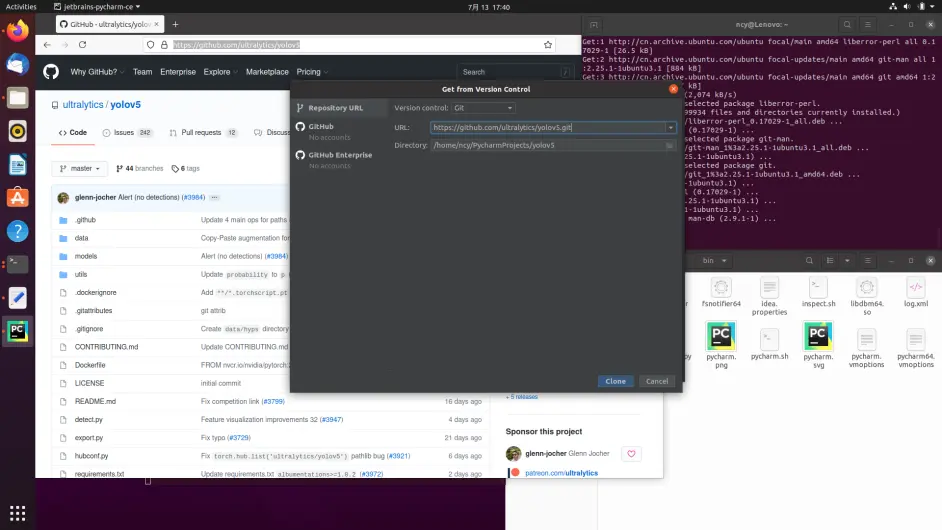Viewport: 942px width, 530px height.
Task: Open Firefox from the Ubuntu dock
Action: click(17, 30)
